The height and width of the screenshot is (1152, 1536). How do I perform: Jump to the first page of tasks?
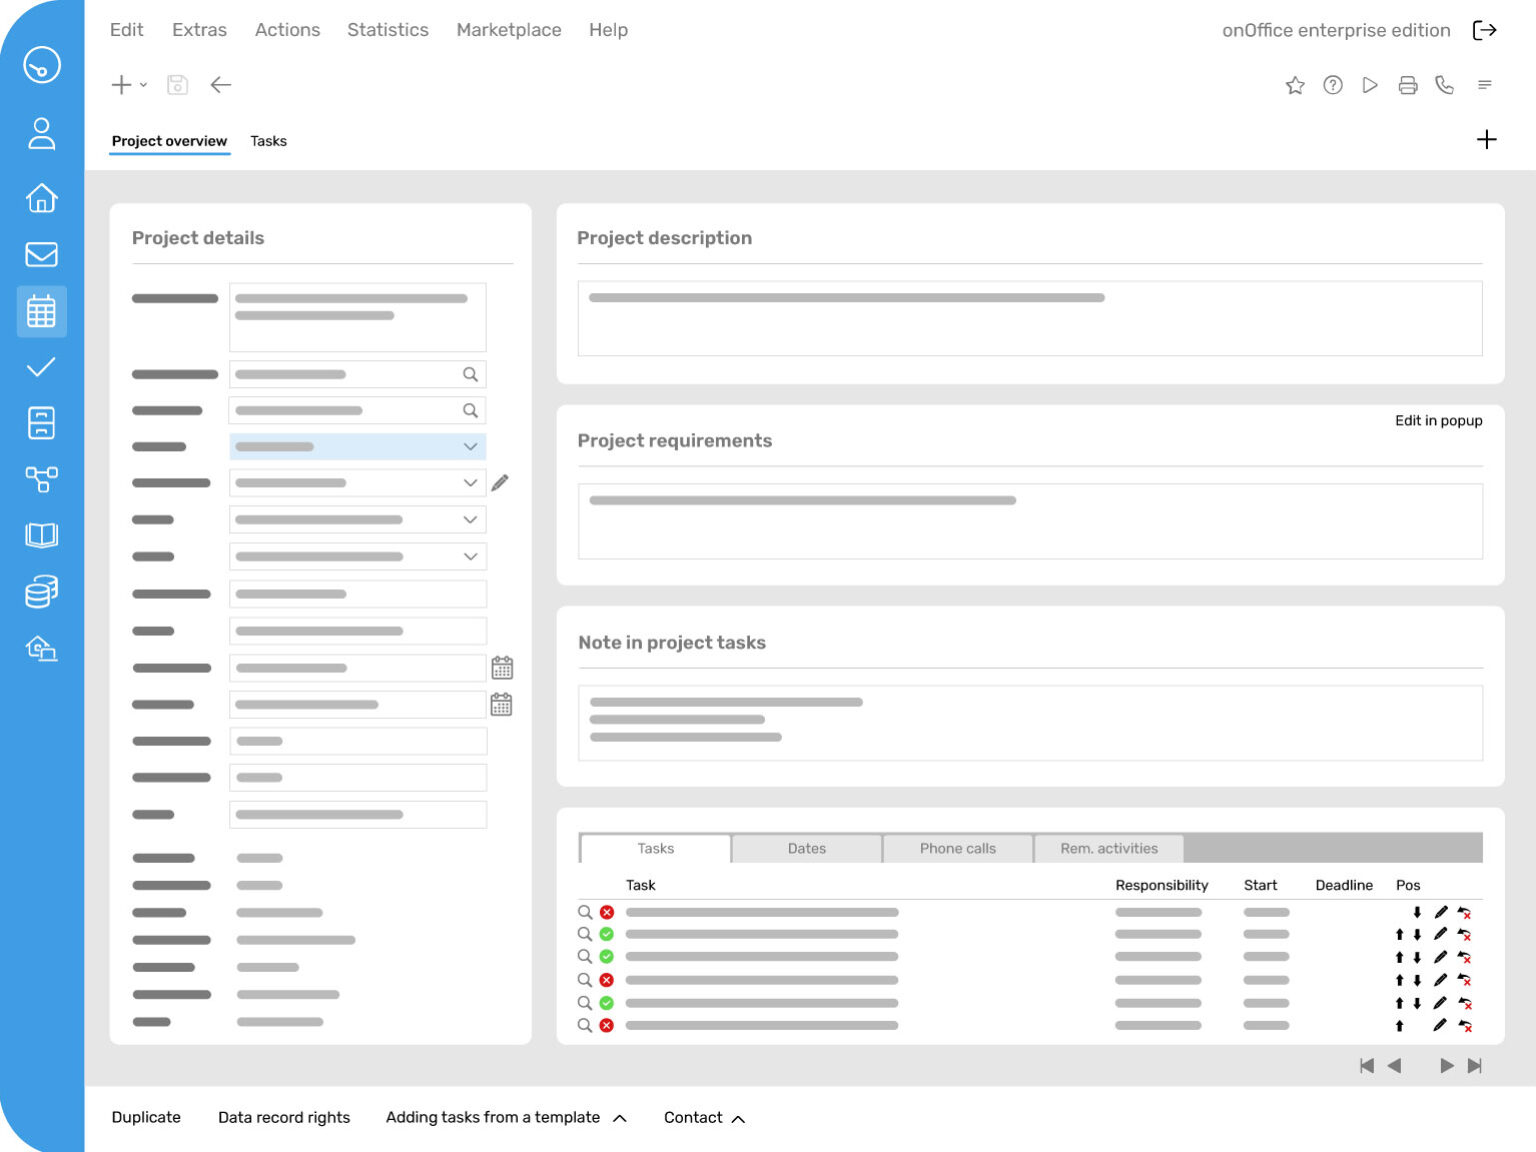tap(1367, 1066)
